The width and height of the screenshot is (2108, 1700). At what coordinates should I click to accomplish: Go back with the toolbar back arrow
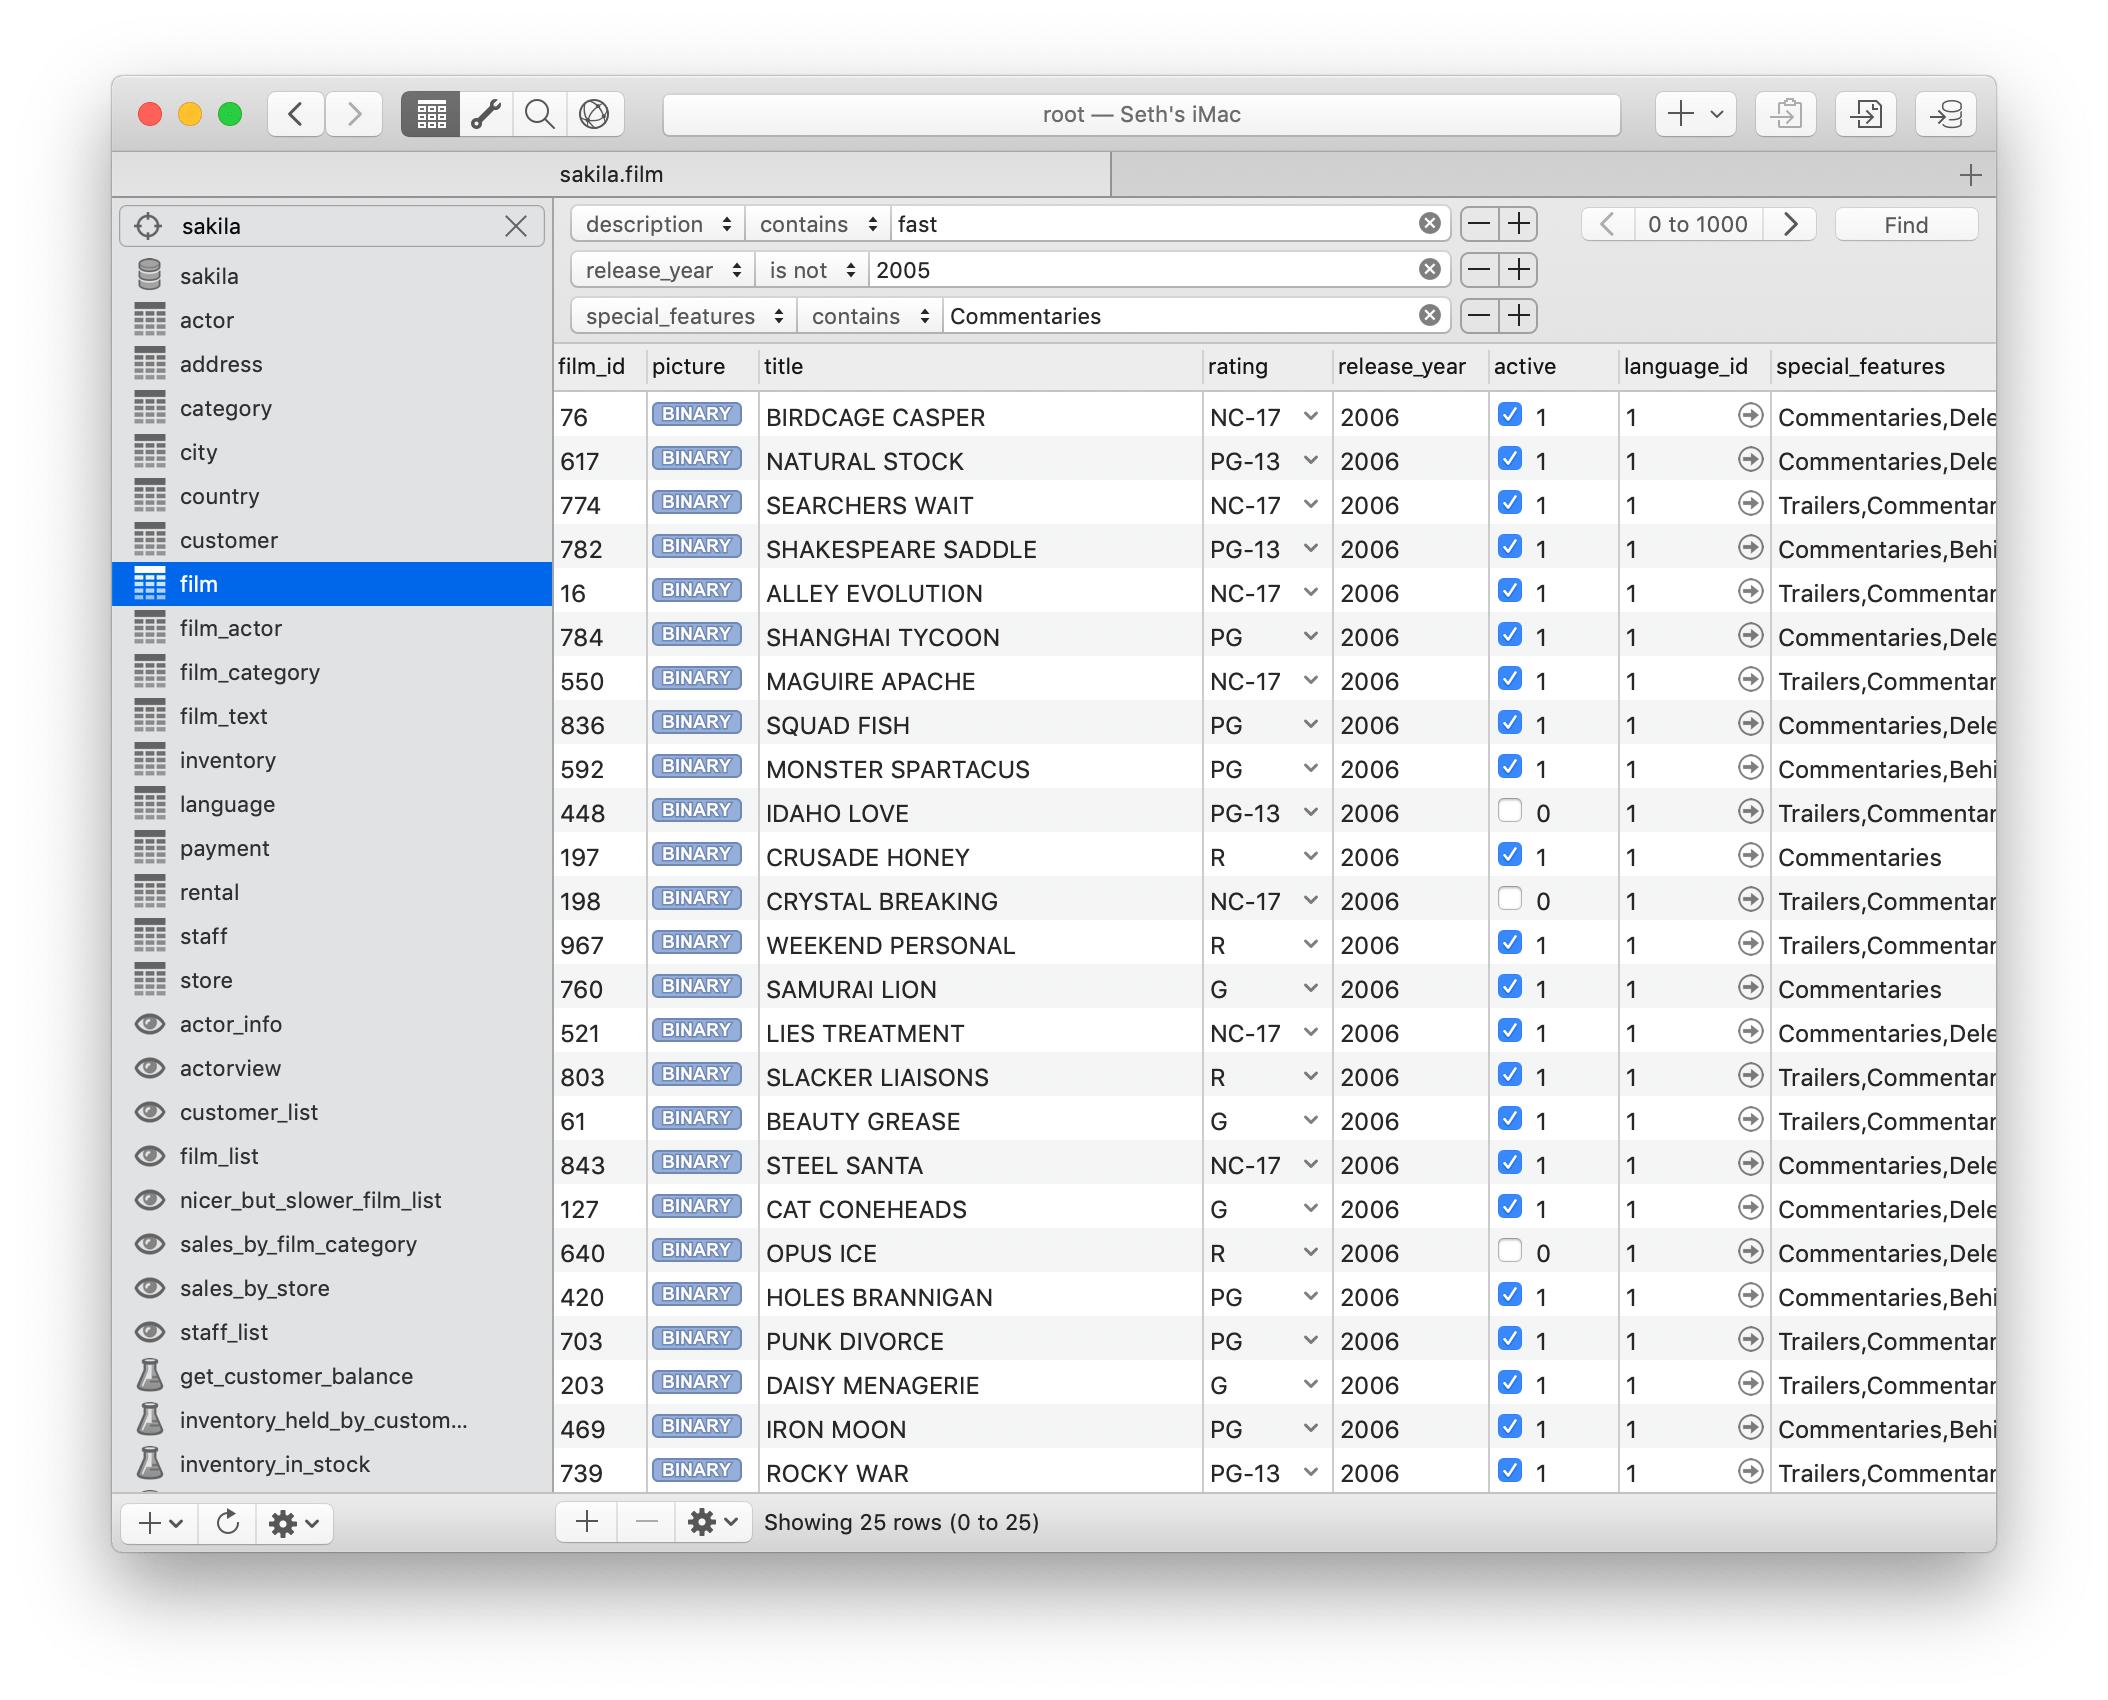(x=296, y=114)
